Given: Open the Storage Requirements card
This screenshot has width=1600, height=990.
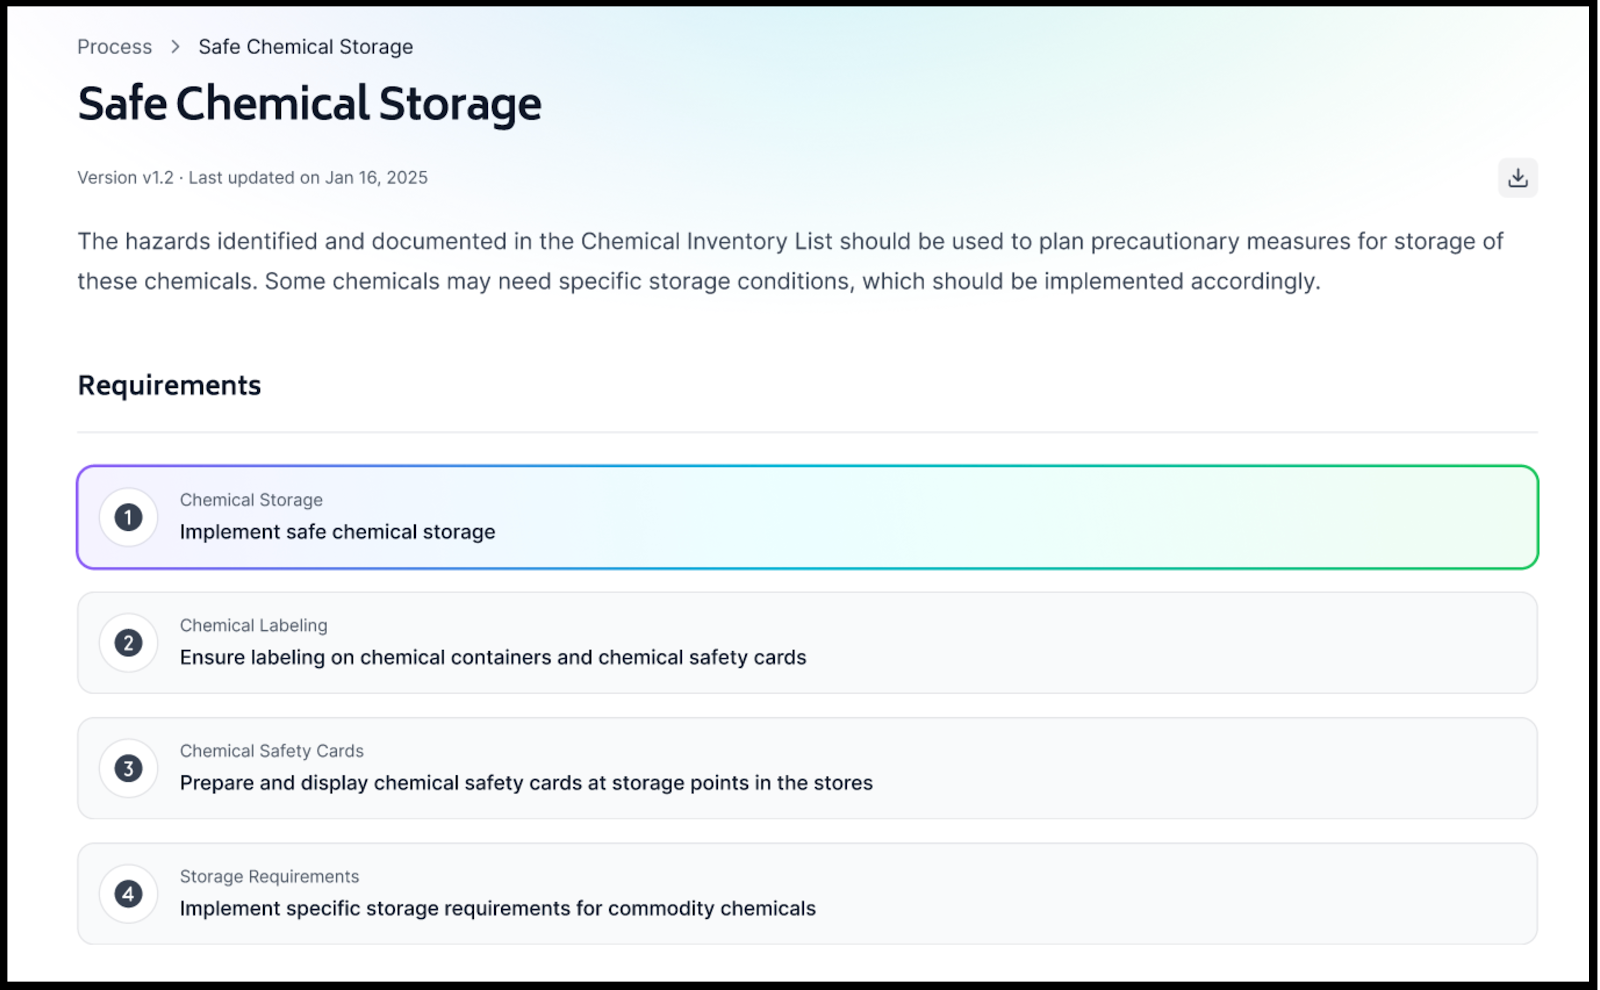Looking at the screenshot, I should [x=807, y=894].
